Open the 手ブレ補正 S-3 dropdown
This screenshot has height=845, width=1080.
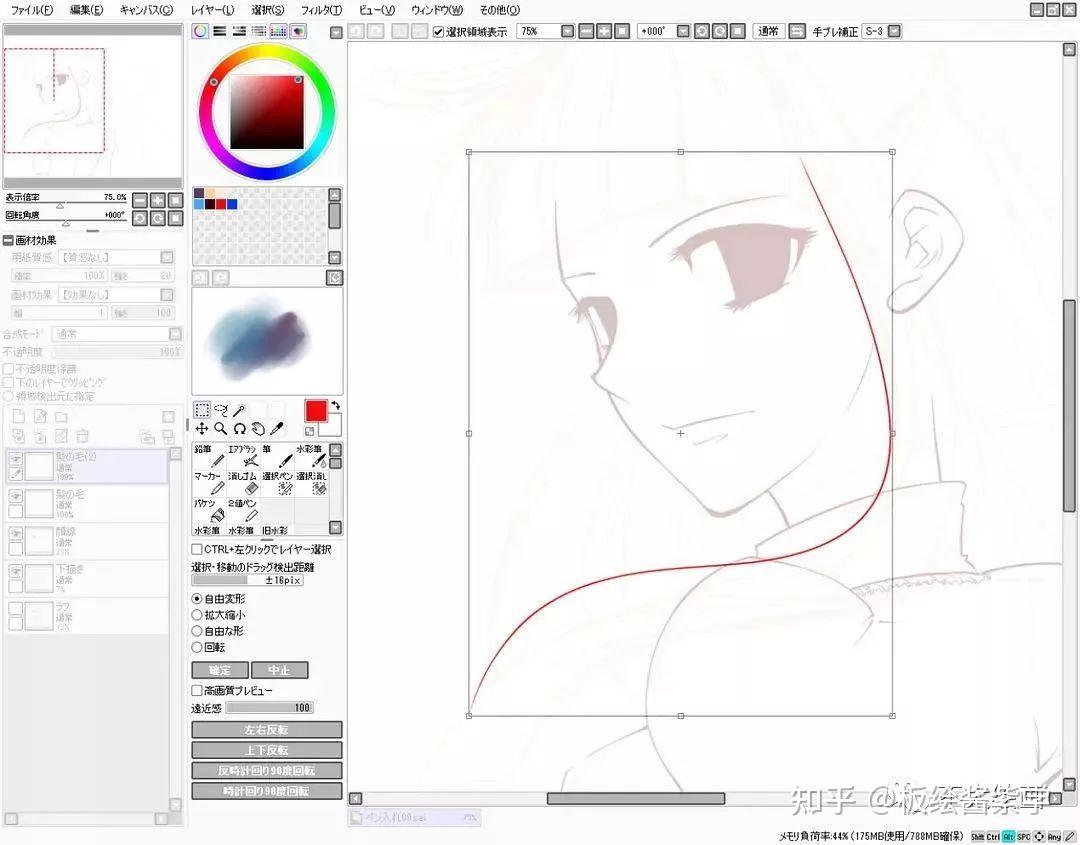click(894, 31)
